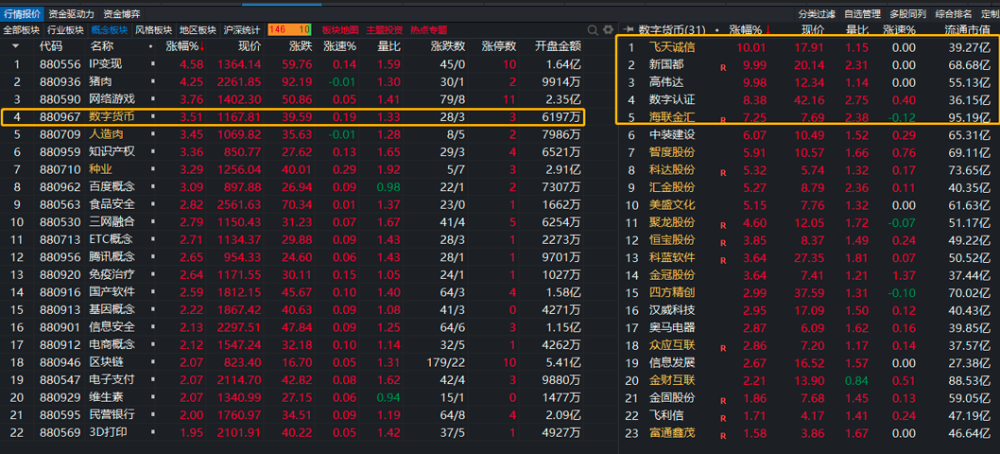Viewport: 1000px width, 454px height.
Task: Open 自选管理 from the top toolbar
Action: (862, 14)
